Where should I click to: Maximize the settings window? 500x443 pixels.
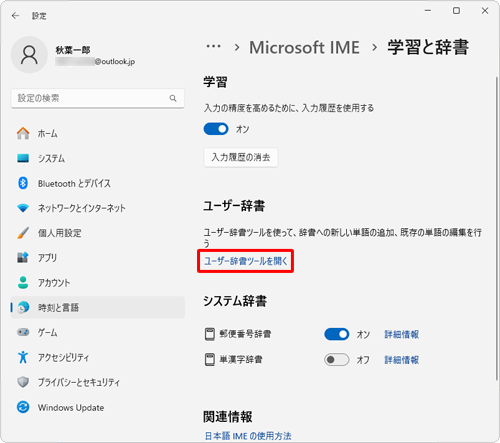click(x=456, y=11)
